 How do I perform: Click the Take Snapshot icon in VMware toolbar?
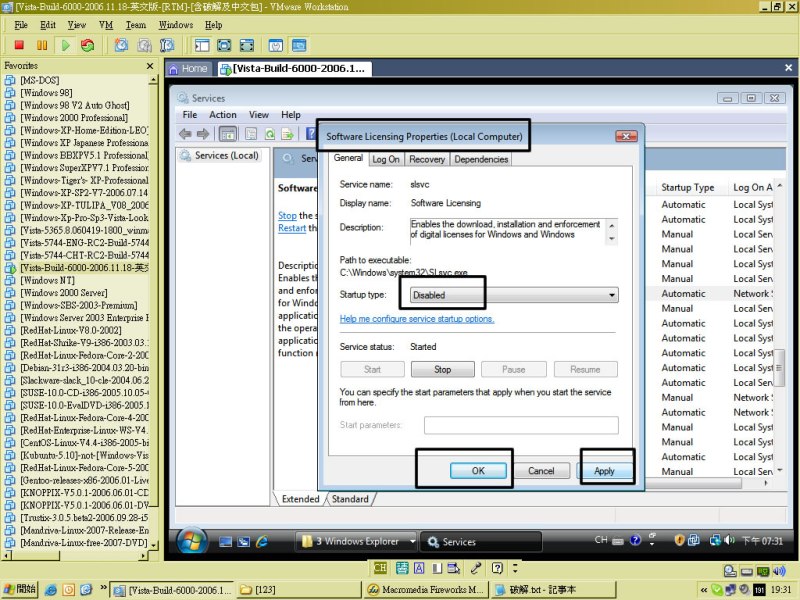tap(121, 45)
